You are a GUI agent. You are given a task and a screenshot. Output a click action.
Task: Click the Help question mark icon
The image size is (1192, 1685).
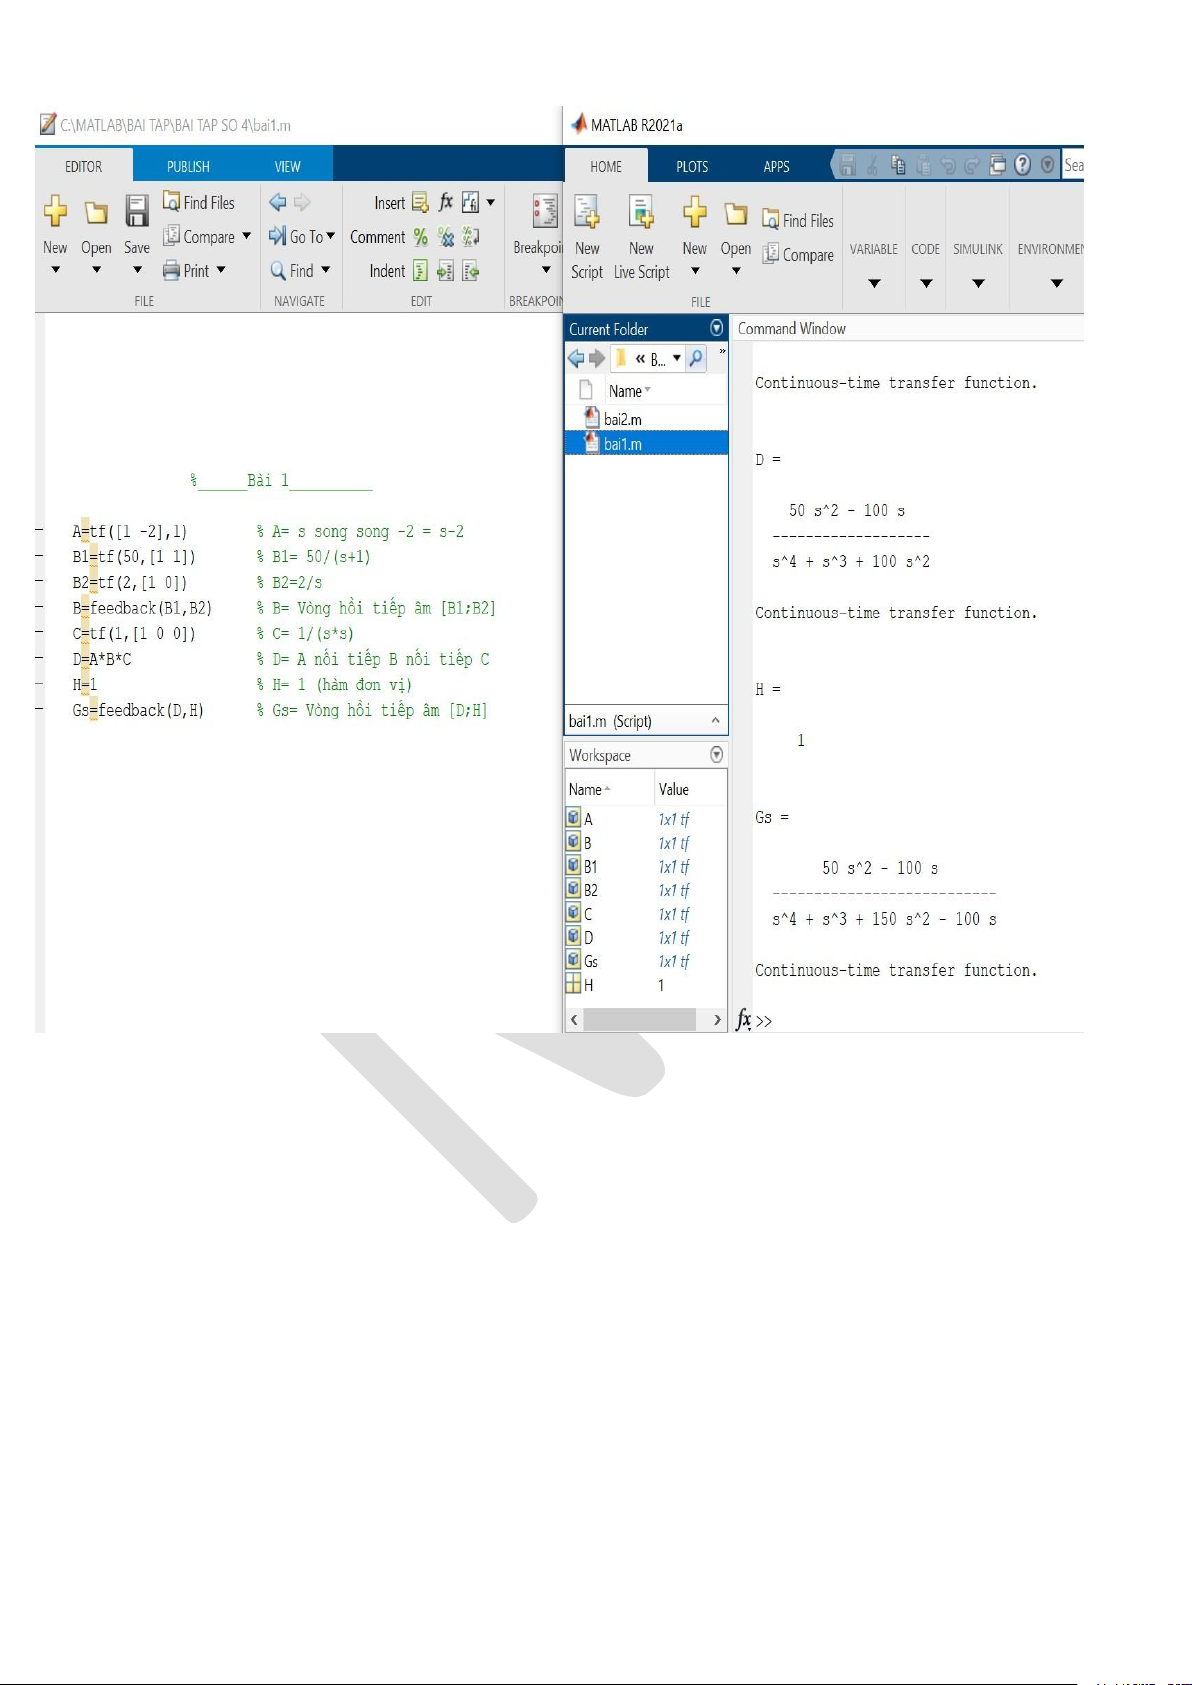(x=1022, y=165)
